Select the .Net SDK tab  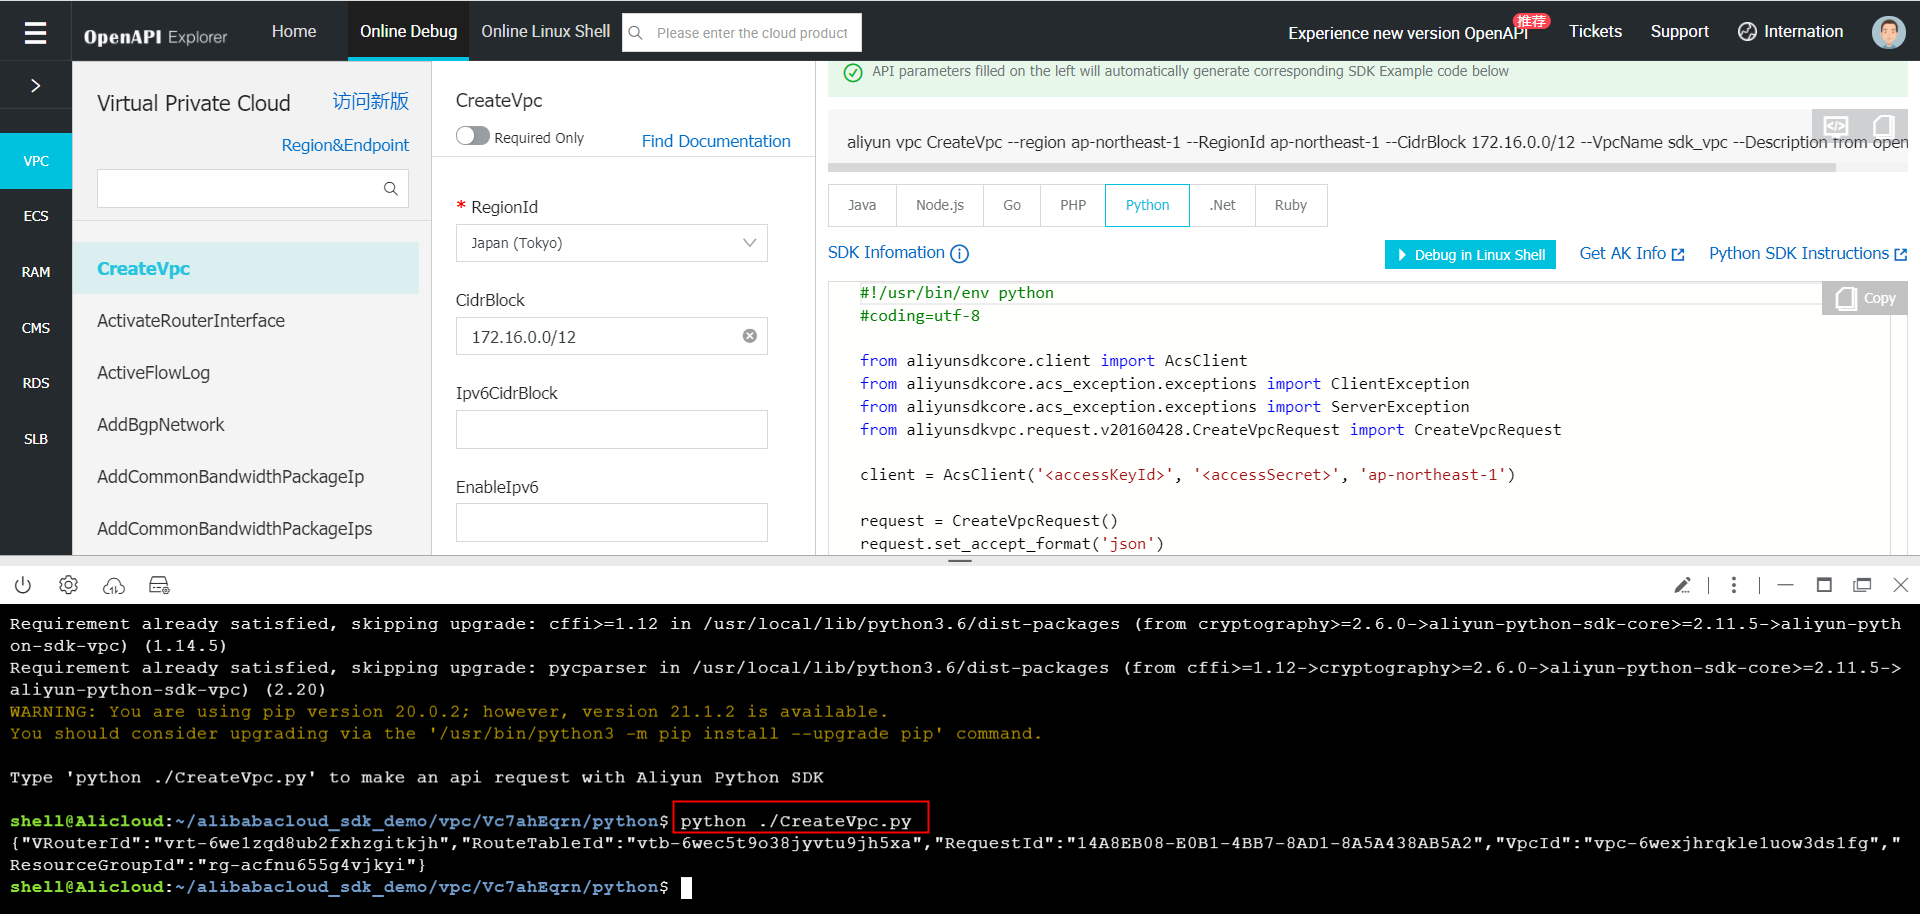pos(1222,205)
